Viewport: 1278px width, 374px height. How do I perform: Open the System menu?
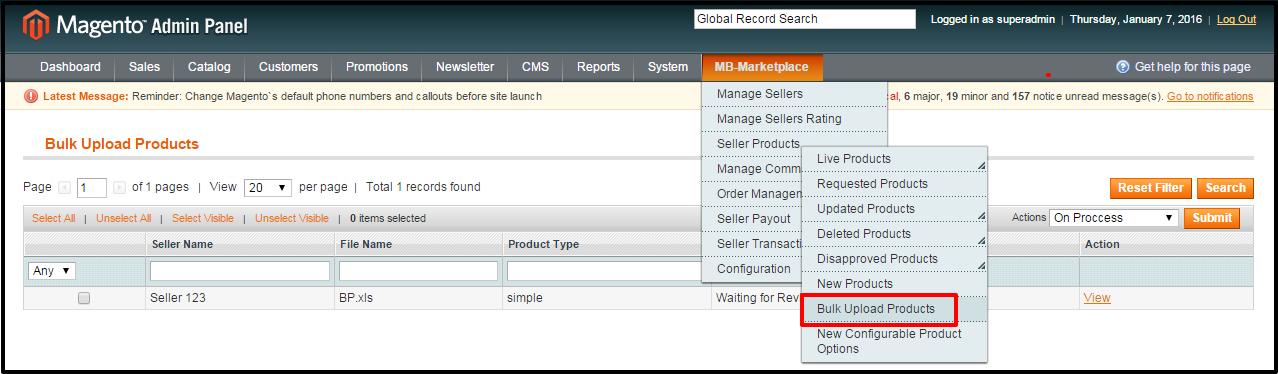click(668, 67)
